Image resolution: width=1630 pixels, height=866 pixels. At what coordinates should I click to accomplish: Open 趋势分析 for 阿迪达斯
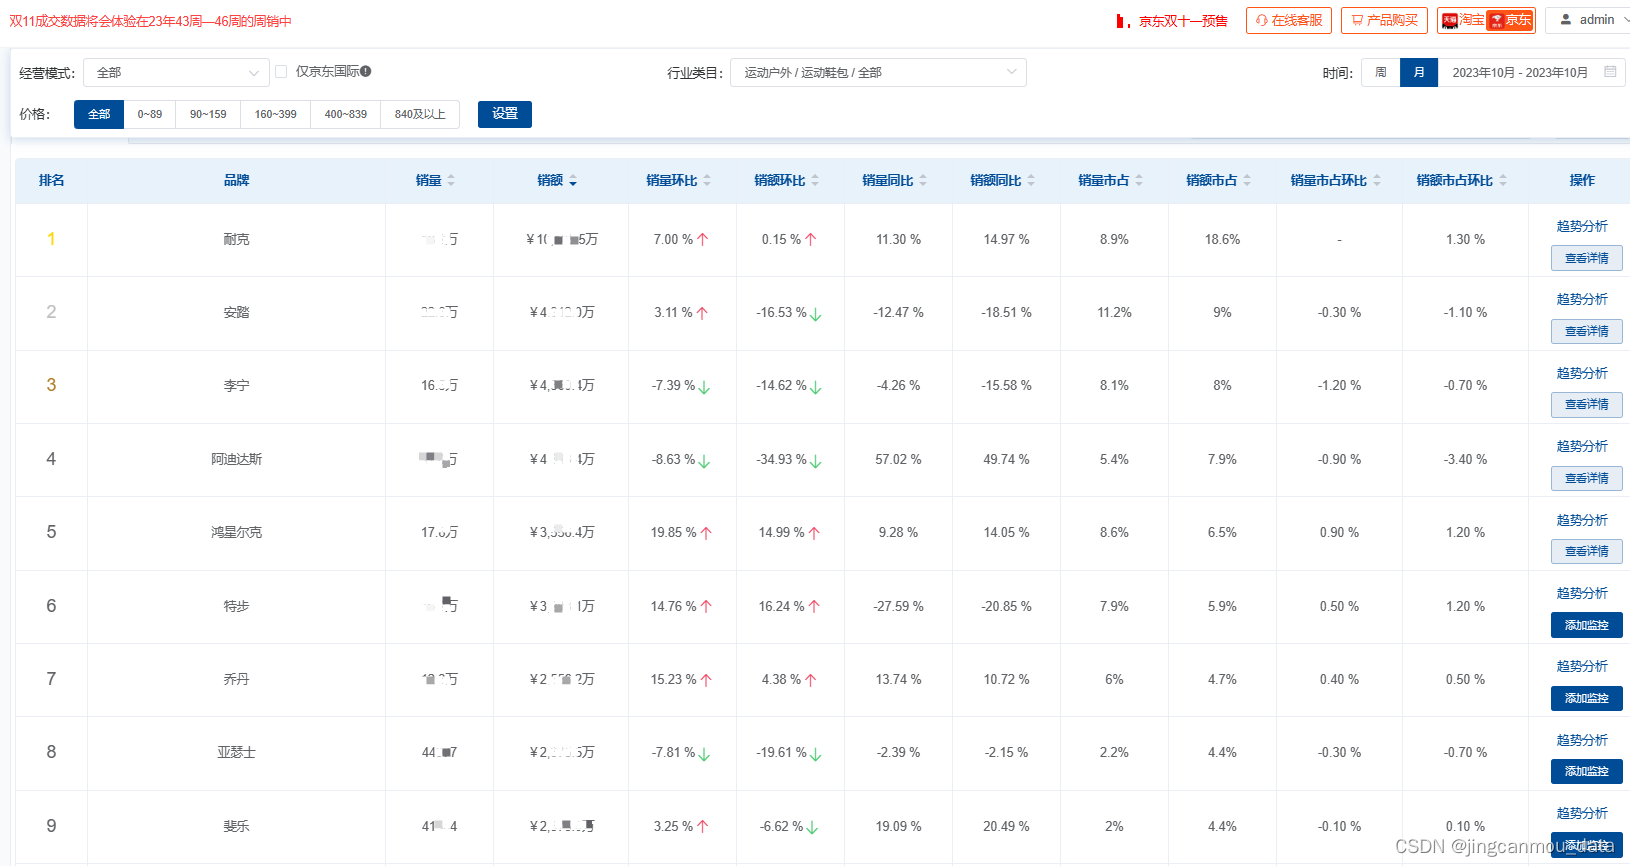pyautogui.click(x=1582, y=446)
